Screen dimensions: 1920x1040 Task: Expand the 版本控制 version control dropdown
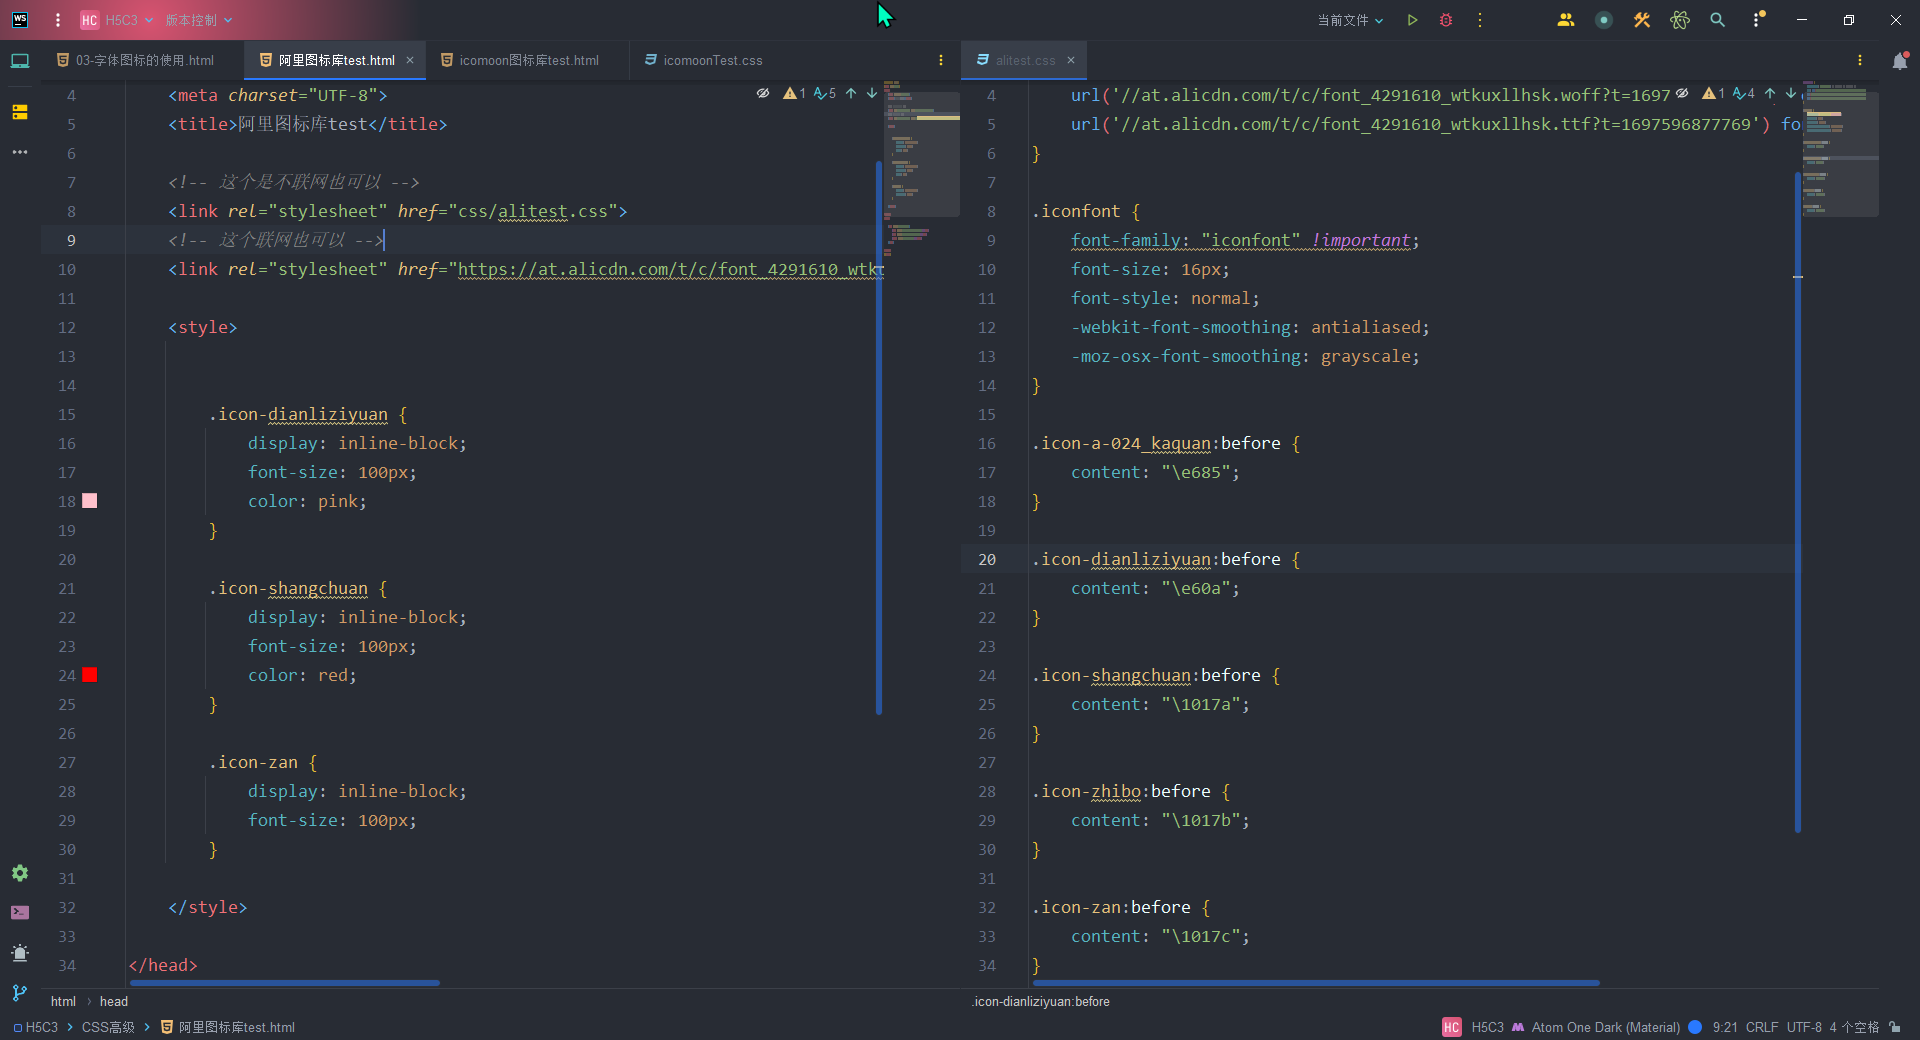tap(199, 20)
